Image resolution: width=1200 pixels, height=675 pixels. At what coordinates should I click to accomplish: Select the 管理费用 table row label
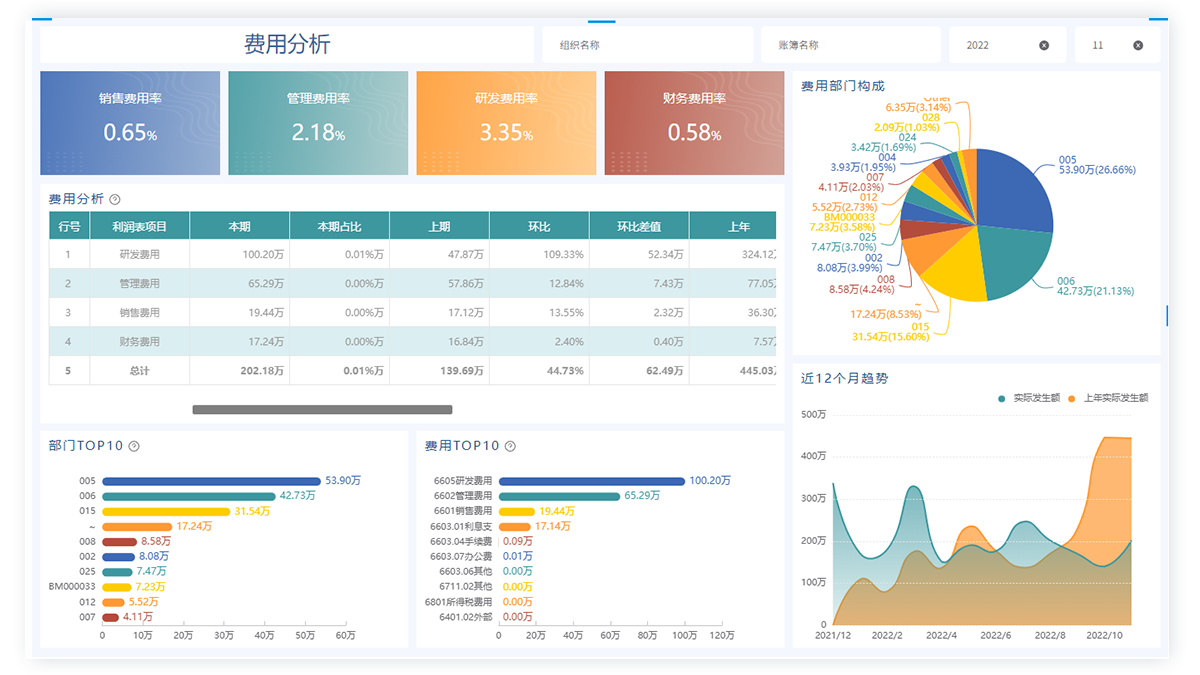(139, 284)
